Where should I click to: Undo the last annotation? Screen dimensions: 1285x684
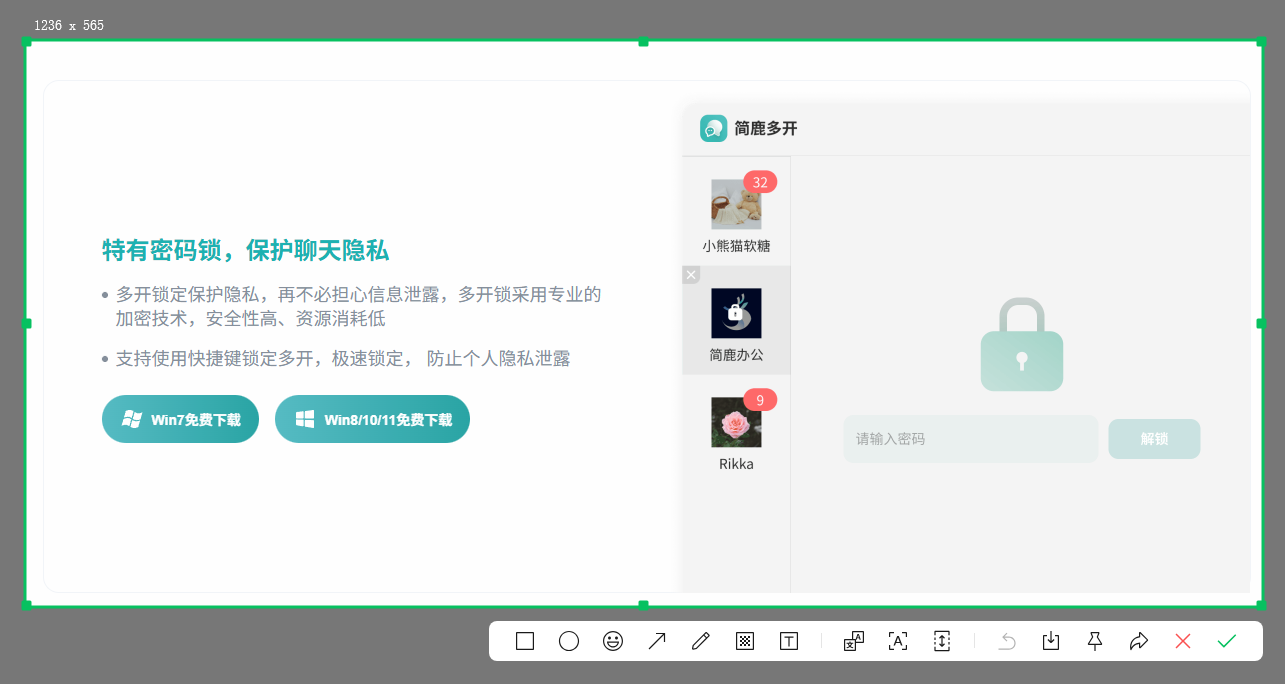pyautogui.click(x=1006, y=641)
